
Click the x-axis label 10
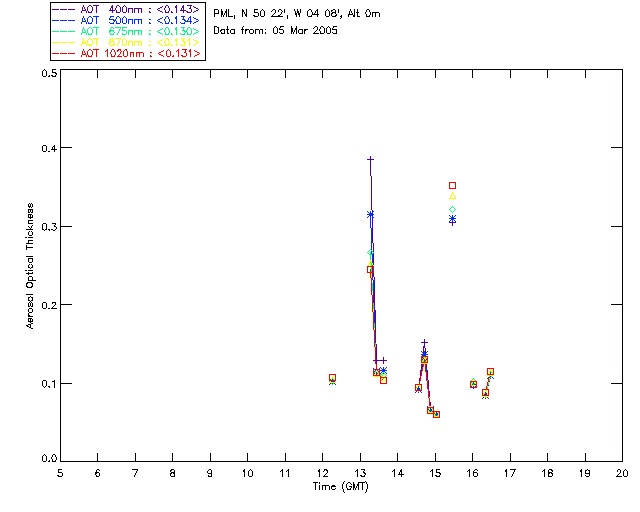pos(247,473)
